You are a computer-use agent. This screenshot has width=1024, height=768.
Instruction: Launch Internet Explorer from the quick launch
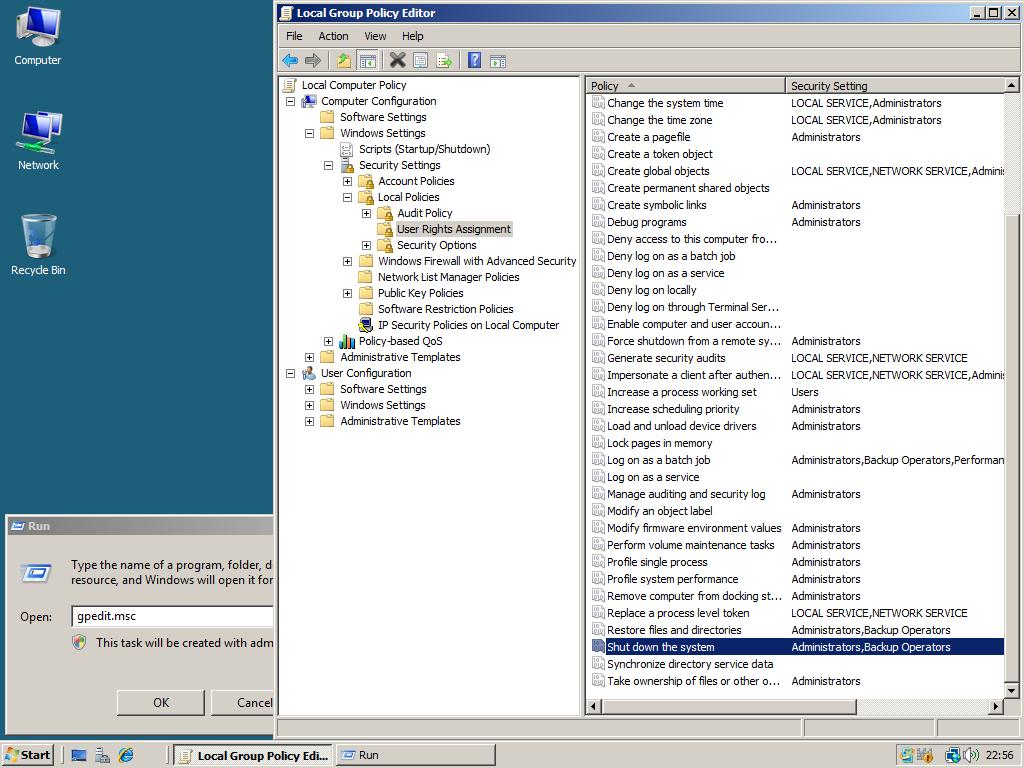point(126,756)
